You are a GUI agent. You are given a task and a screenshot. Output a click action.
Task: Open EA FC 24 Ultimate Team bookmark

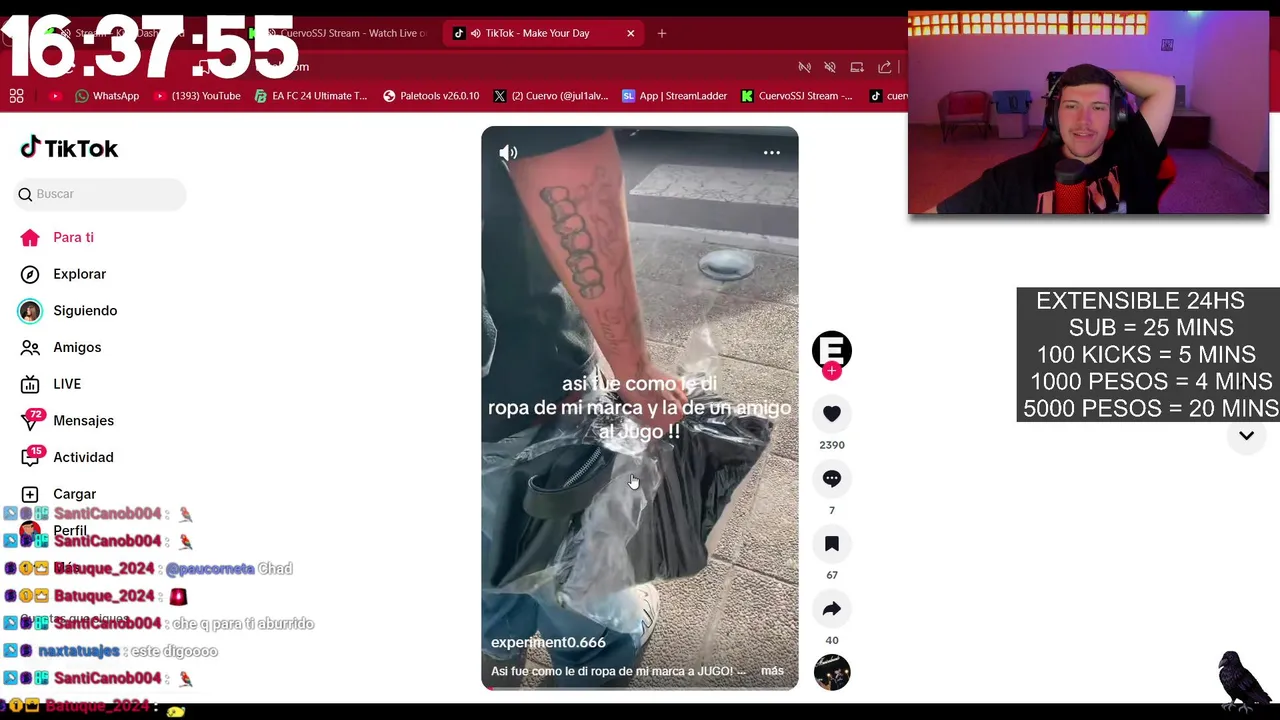click(x=311, y=96)
